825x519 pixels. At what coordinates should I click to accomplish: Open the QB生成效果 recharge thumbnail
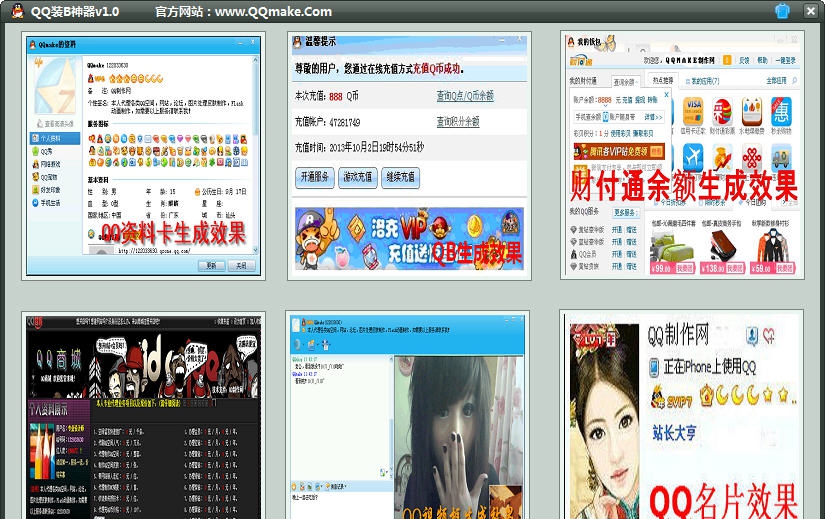[x=409, y=156]
